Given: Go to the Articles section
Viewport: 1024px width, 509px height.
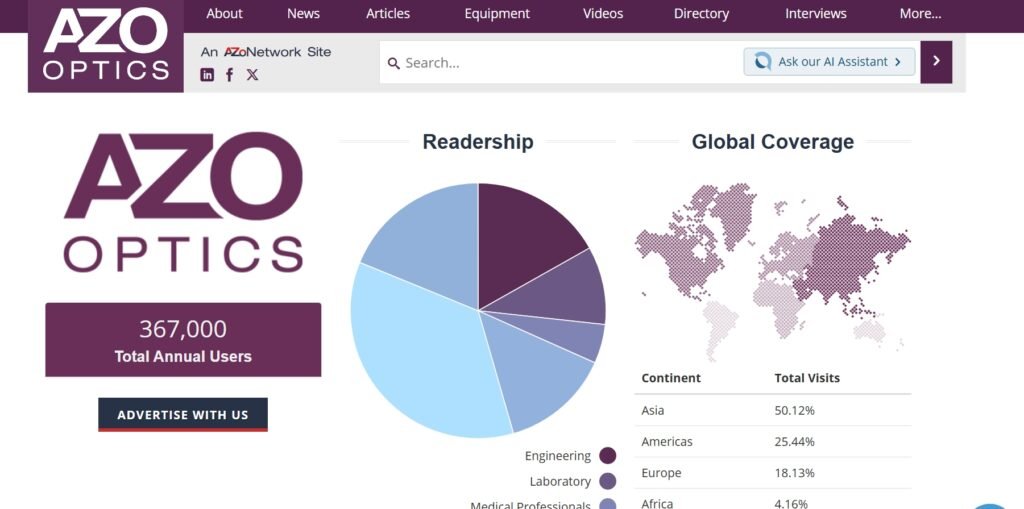Looking at the screenshot, I should [x=388, y=14].
